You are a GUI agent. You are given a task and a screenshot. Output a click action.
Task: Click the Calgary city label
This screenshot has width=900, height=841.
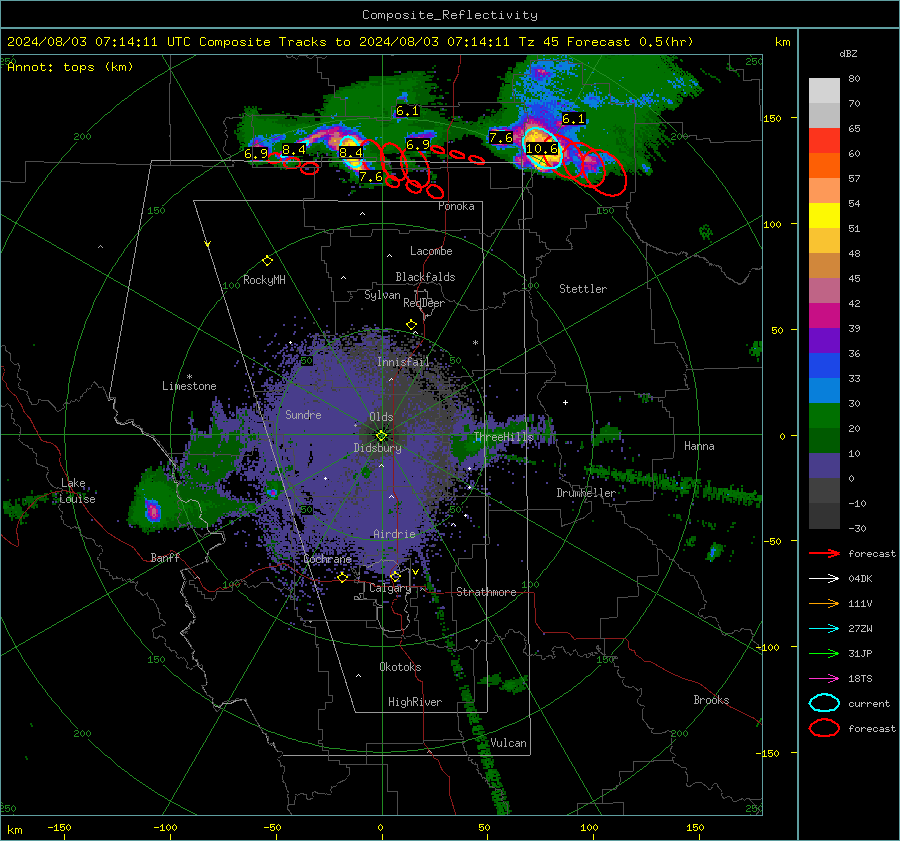click(x=390, y=588)
